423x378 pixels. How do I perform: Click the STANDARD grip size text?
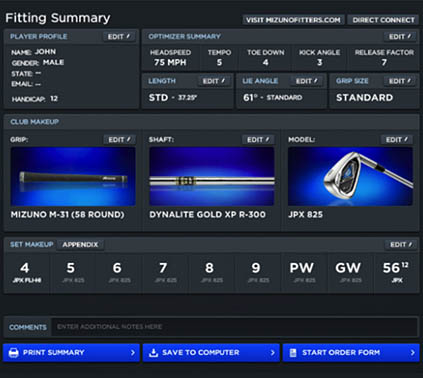coord(365,98)
